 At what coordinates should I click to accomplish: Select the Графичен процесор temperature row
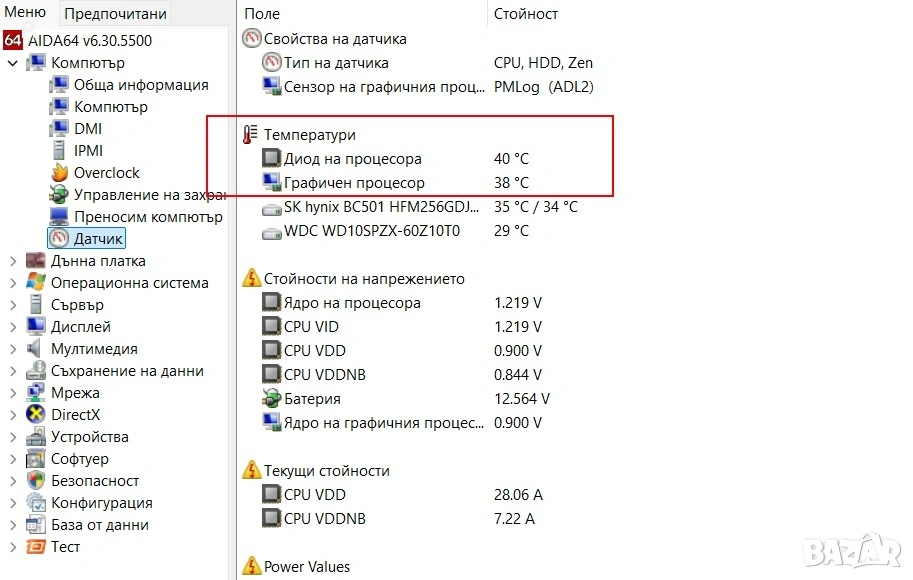tap(396, 182)
